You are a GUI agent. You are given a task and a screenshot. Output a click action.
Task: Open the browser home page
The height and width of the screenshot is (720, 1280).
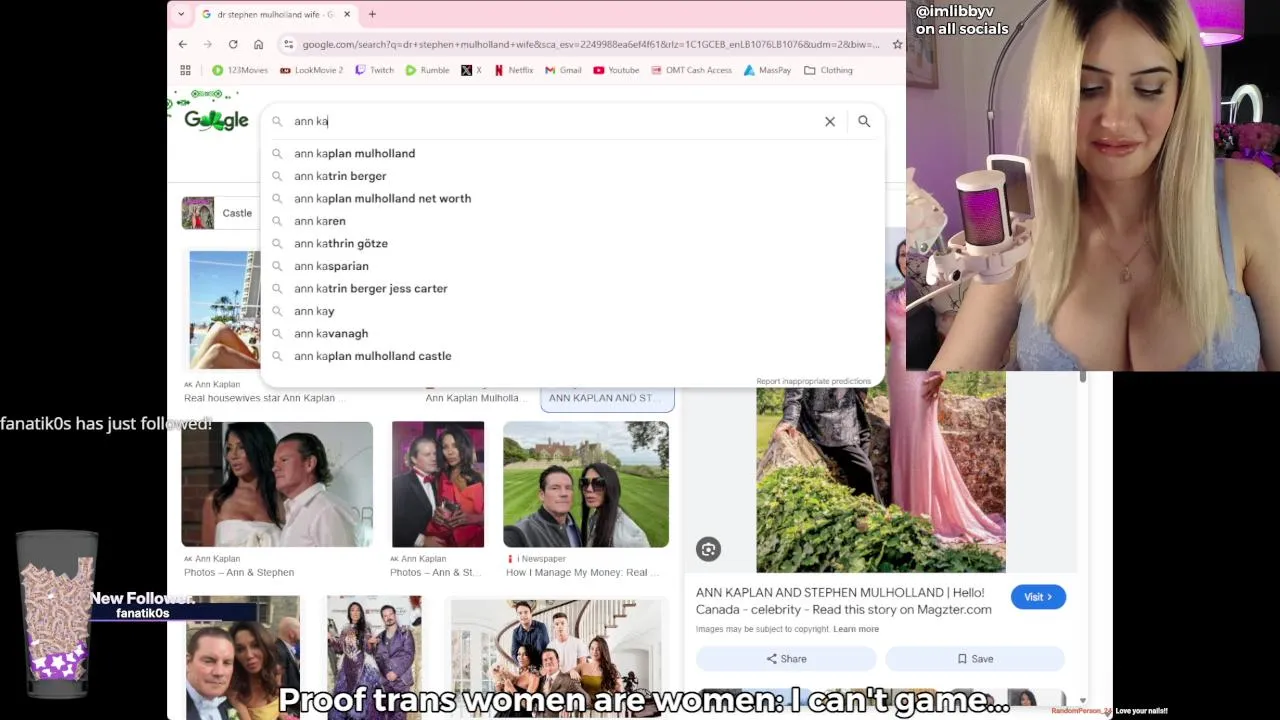(258, 44)
